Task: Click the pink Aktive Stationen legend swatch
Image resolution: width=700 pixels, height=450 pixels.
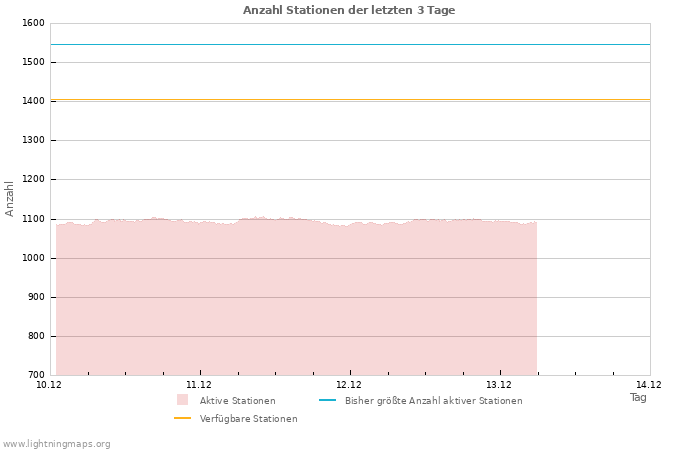Action: coord(182,400)
